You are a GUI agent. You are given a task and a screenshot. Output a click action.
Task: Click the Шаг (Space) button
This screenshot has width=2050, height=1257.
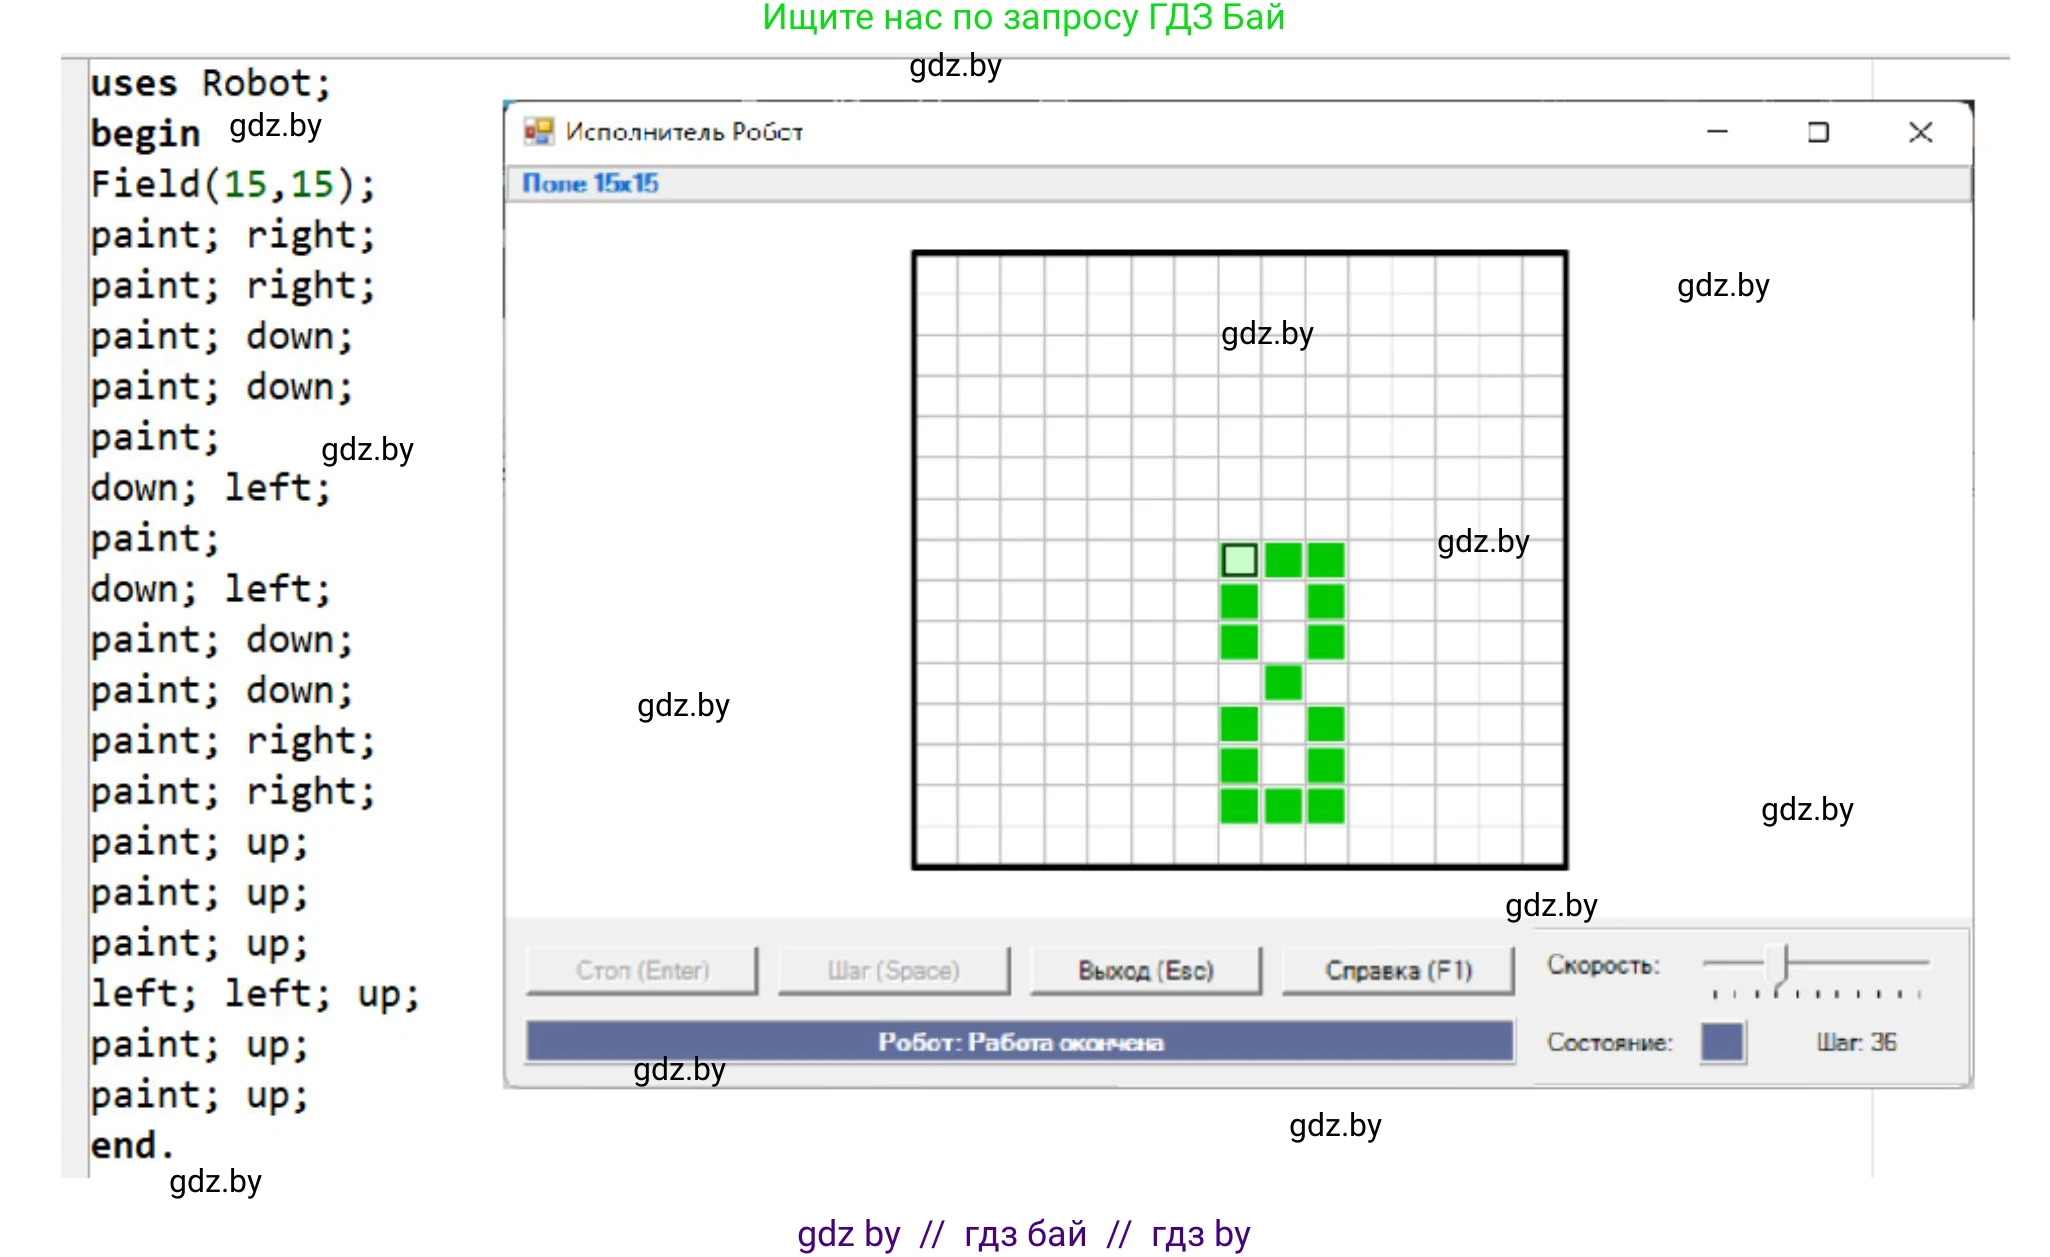(x=893, y=970)
